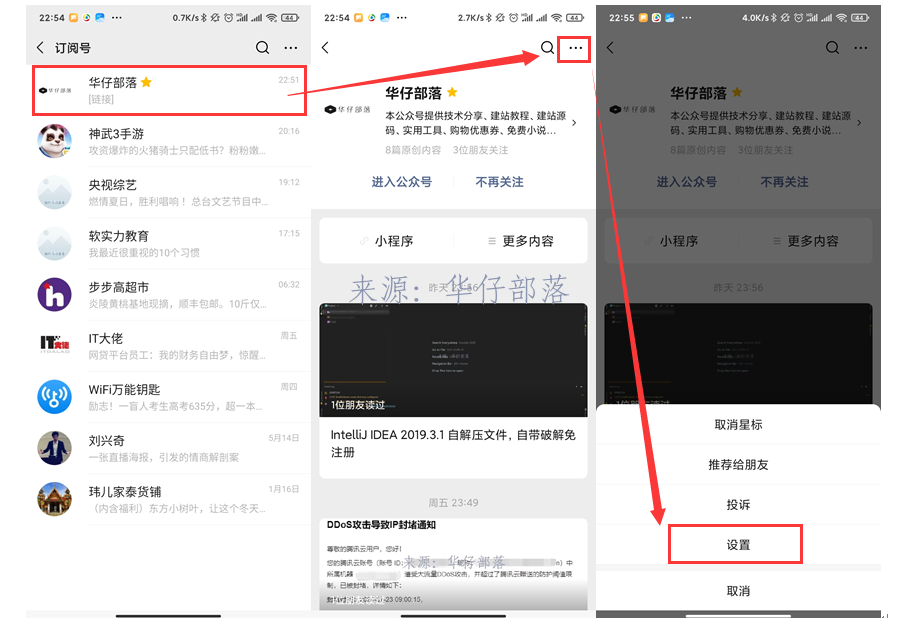Tap 取消 to dismiss the action sheet
Screen dimensions: 916x636
click(738, 591)
